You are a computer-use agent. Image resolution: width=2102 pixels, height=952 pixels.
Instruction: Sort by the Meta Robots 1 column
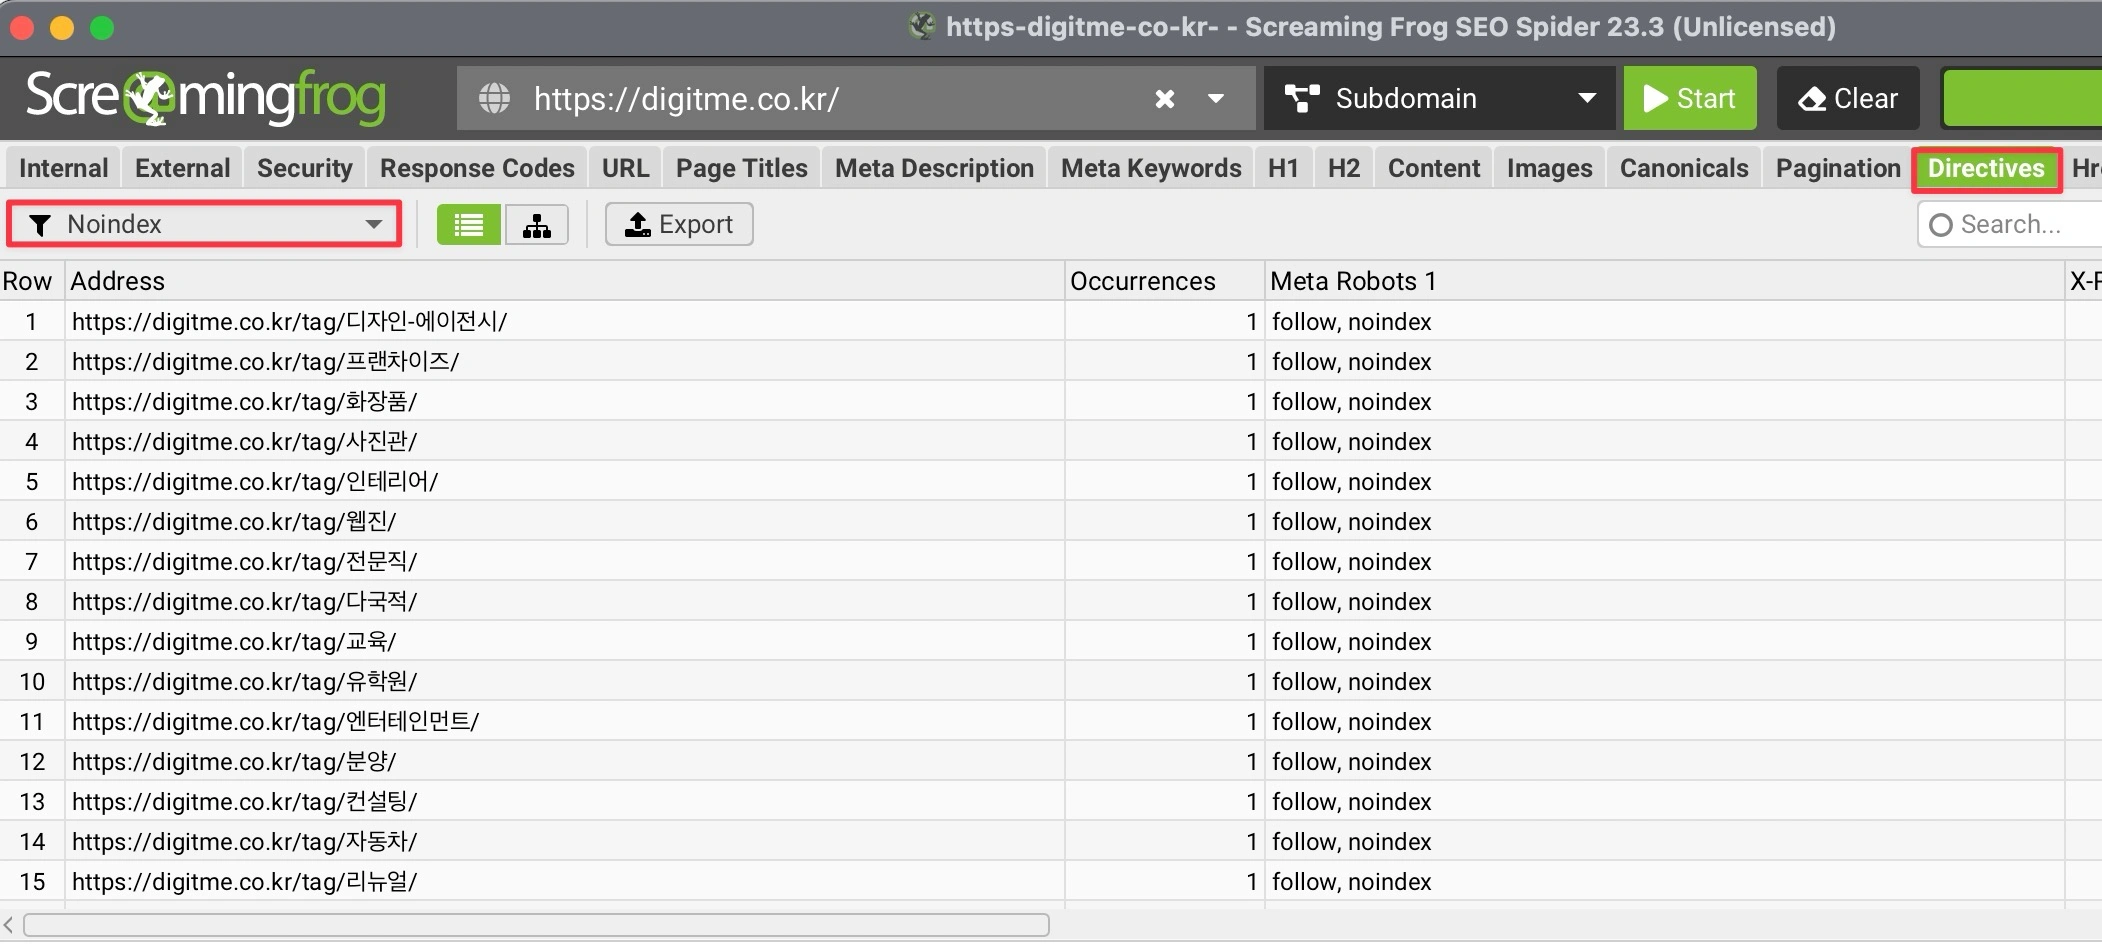tap(1665, 281)
